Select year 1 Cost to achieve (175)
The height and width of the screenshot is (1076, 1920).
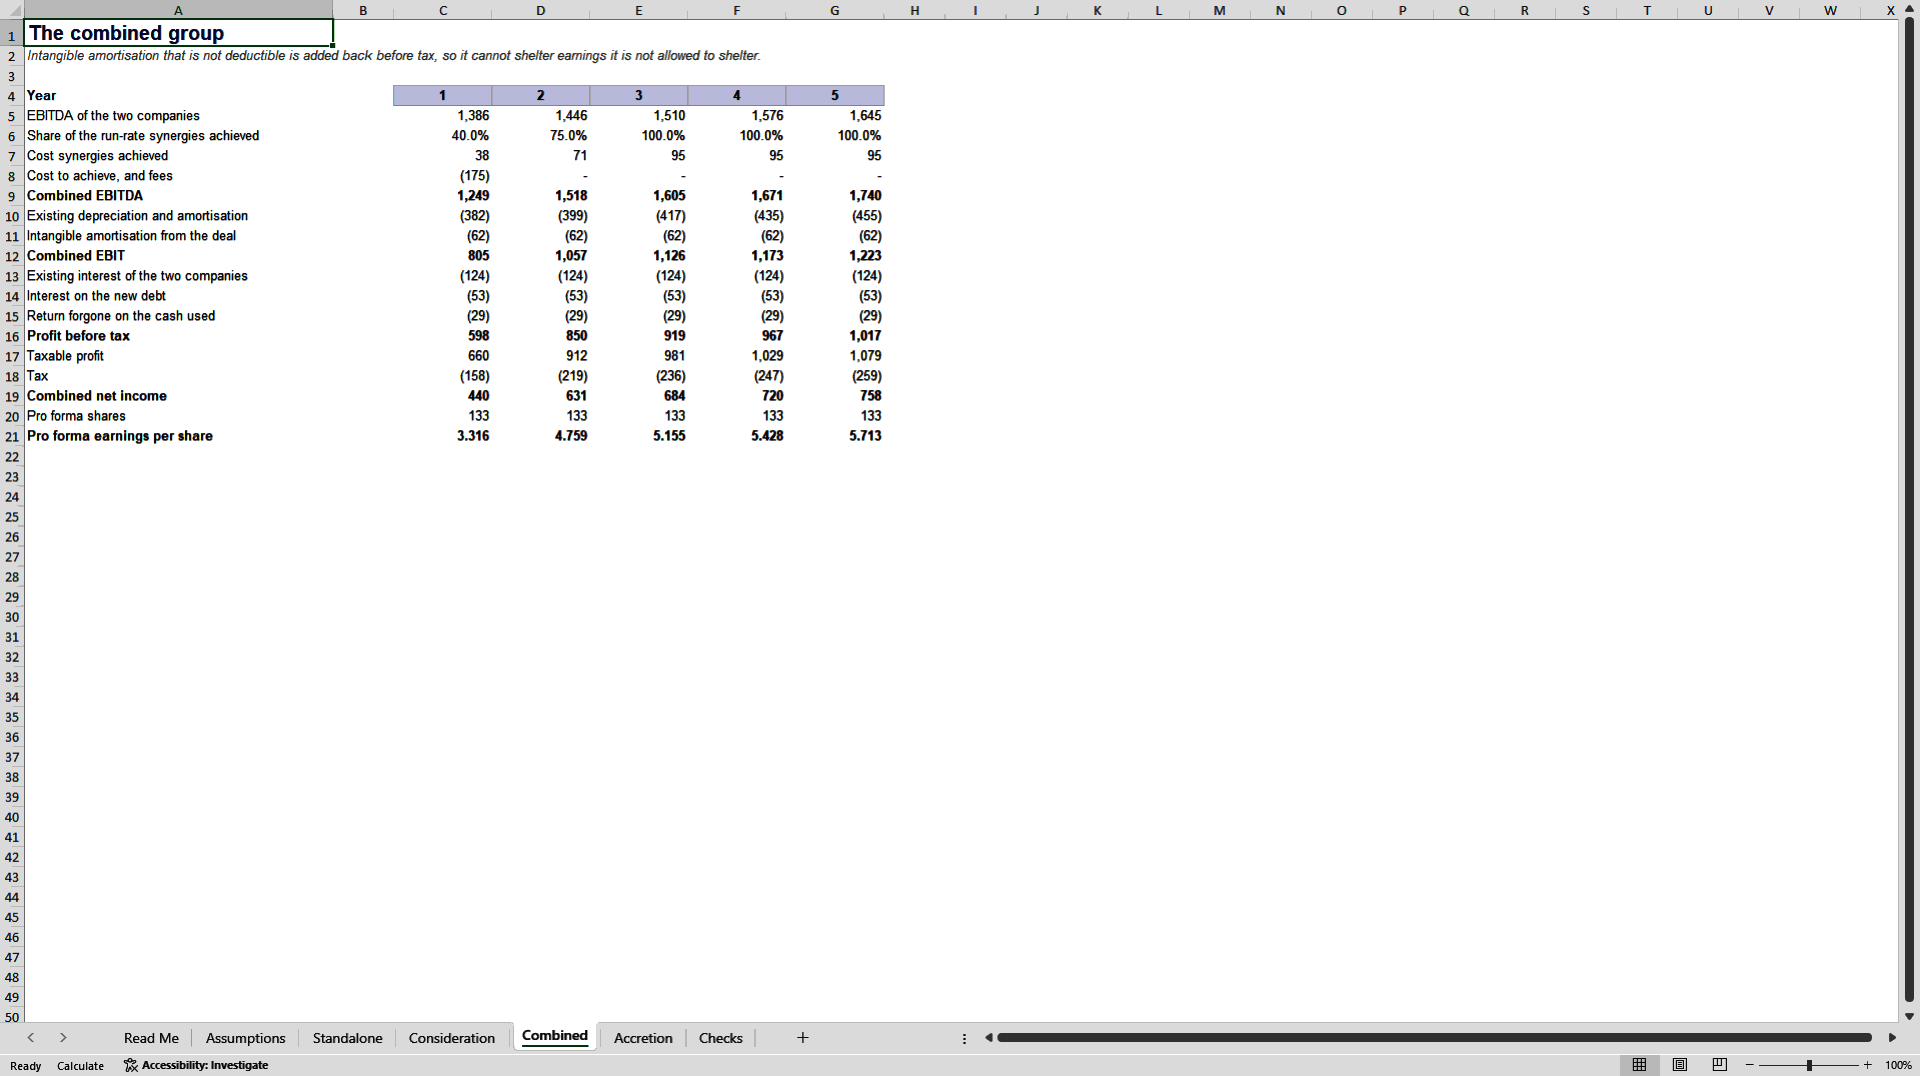[442, 176]
